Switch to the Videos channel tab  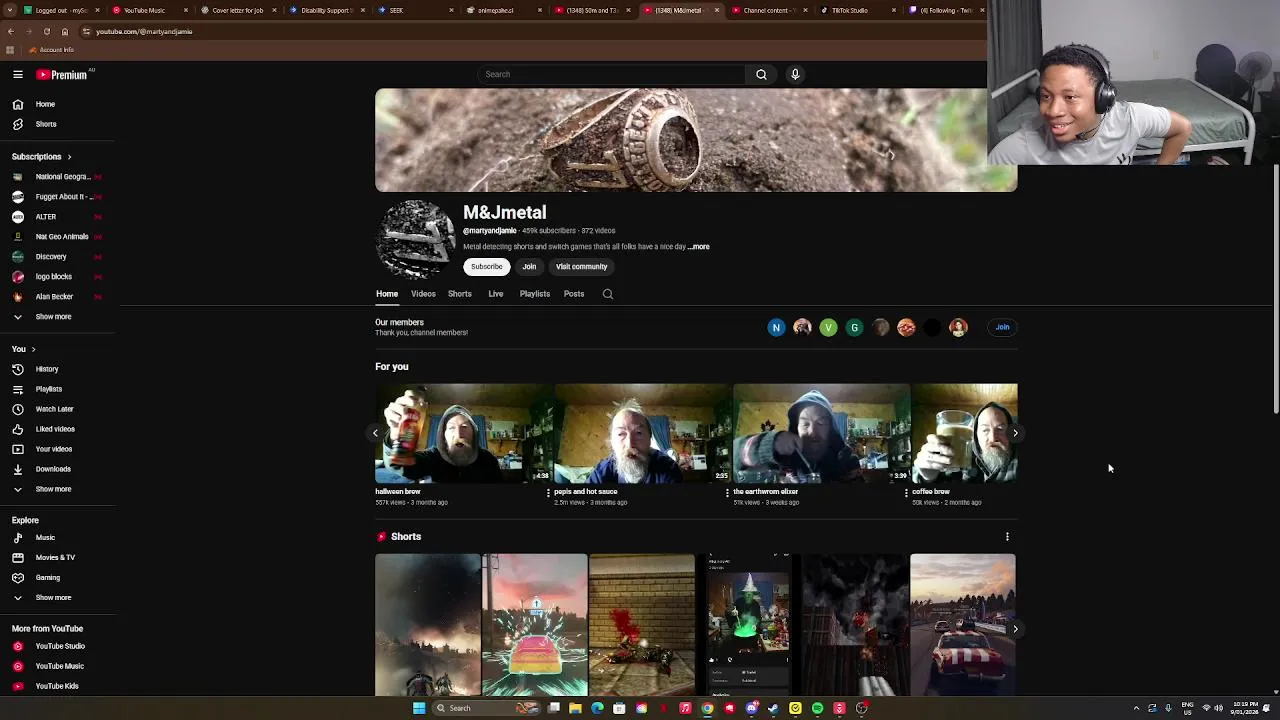[x=423, y=294]
